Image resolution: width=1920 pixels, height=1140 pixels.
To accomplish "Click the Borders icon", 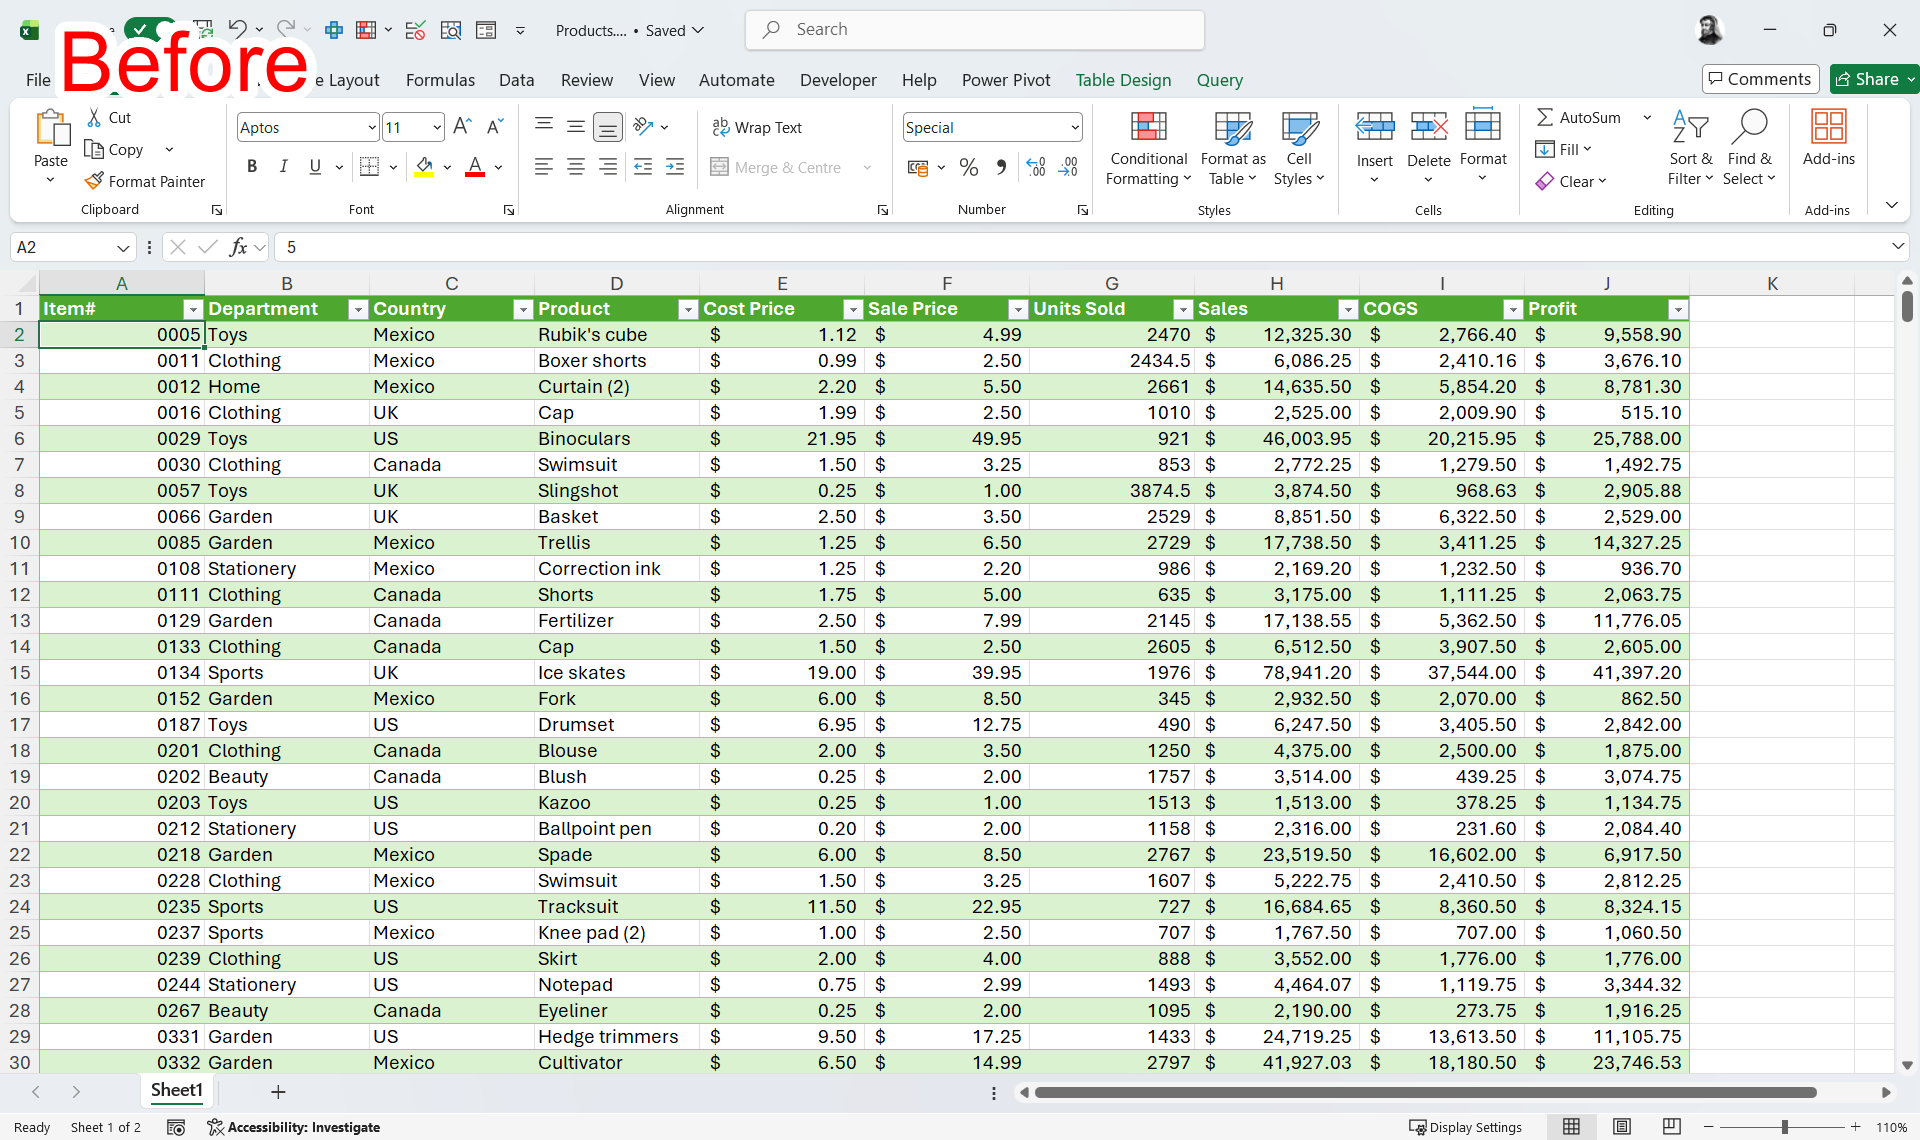I will click(369, 167).
